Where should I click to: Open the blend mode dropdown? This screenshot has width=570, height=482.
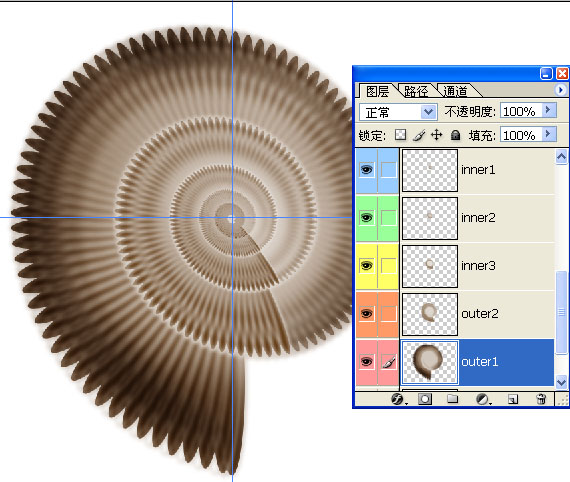[x=398, y=112]
